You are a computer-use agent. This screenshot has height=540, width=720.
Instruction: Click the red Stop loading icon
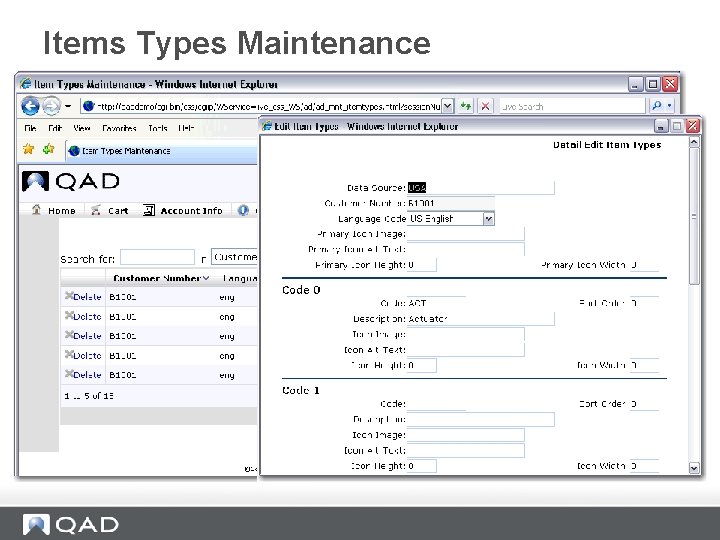click(485, 106)
